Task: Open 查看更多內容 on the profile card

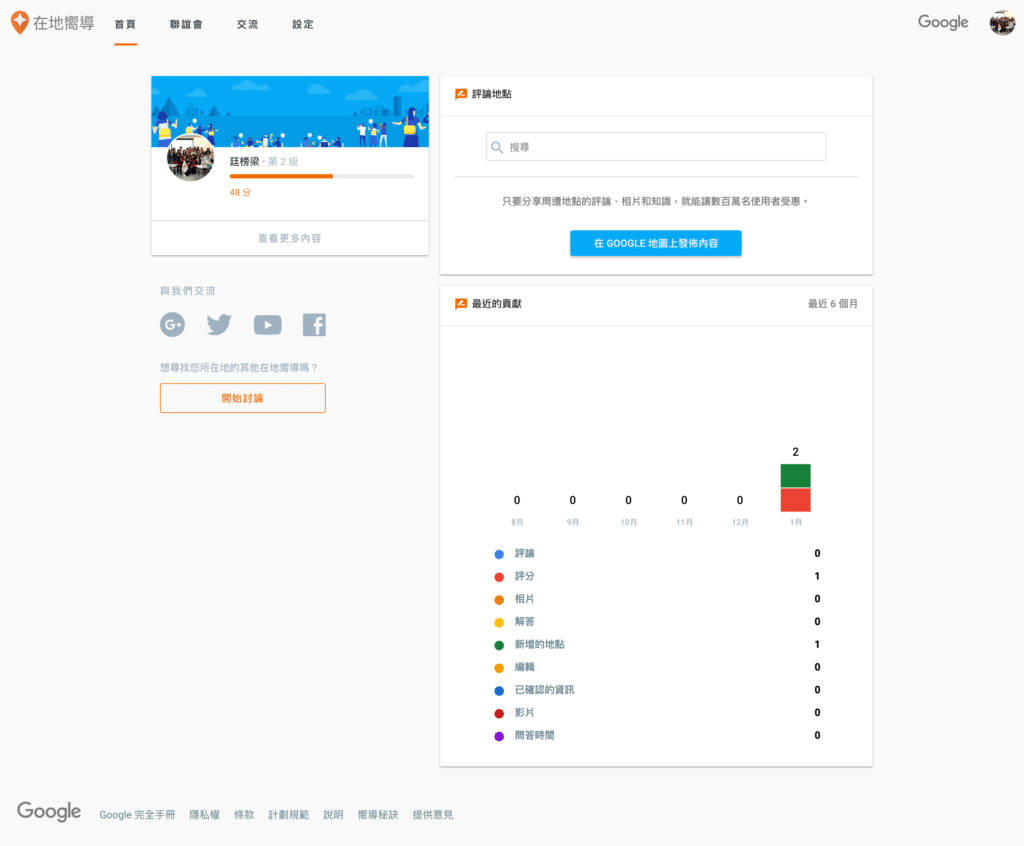Action: tap(290, 238)
